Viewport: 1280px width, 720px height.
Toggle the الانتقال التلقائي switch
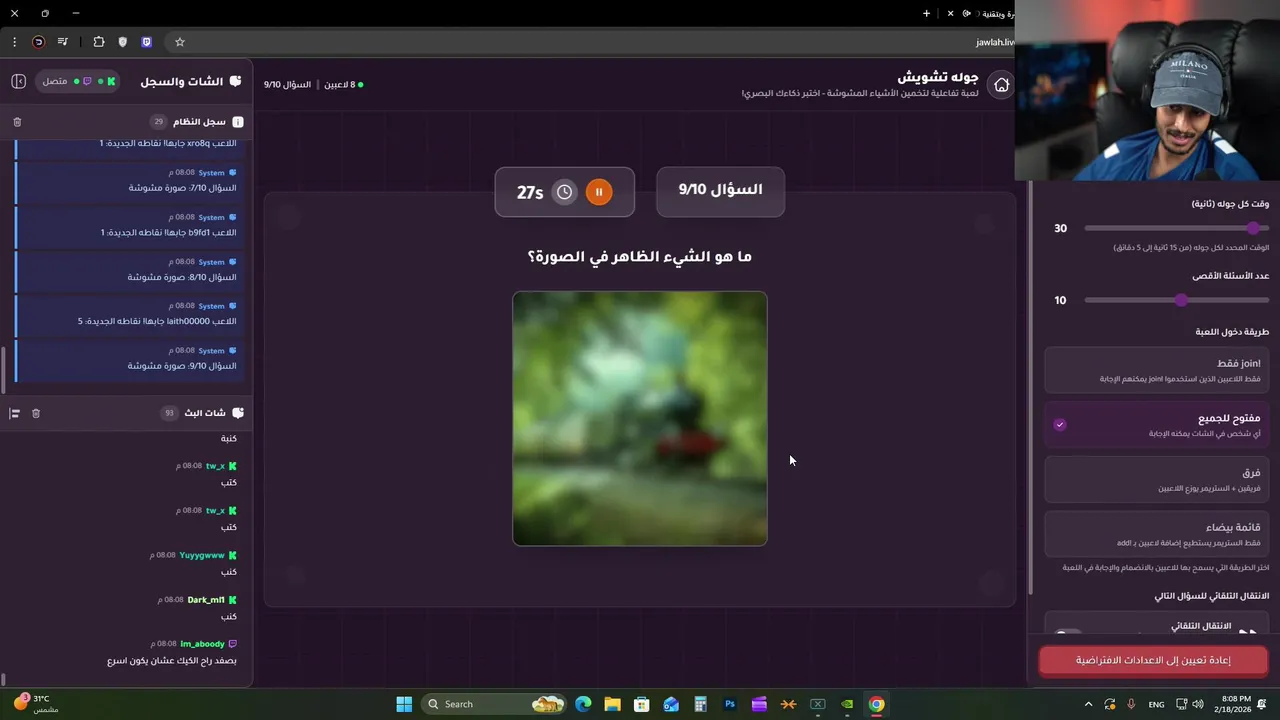[x=1069, y=633]
